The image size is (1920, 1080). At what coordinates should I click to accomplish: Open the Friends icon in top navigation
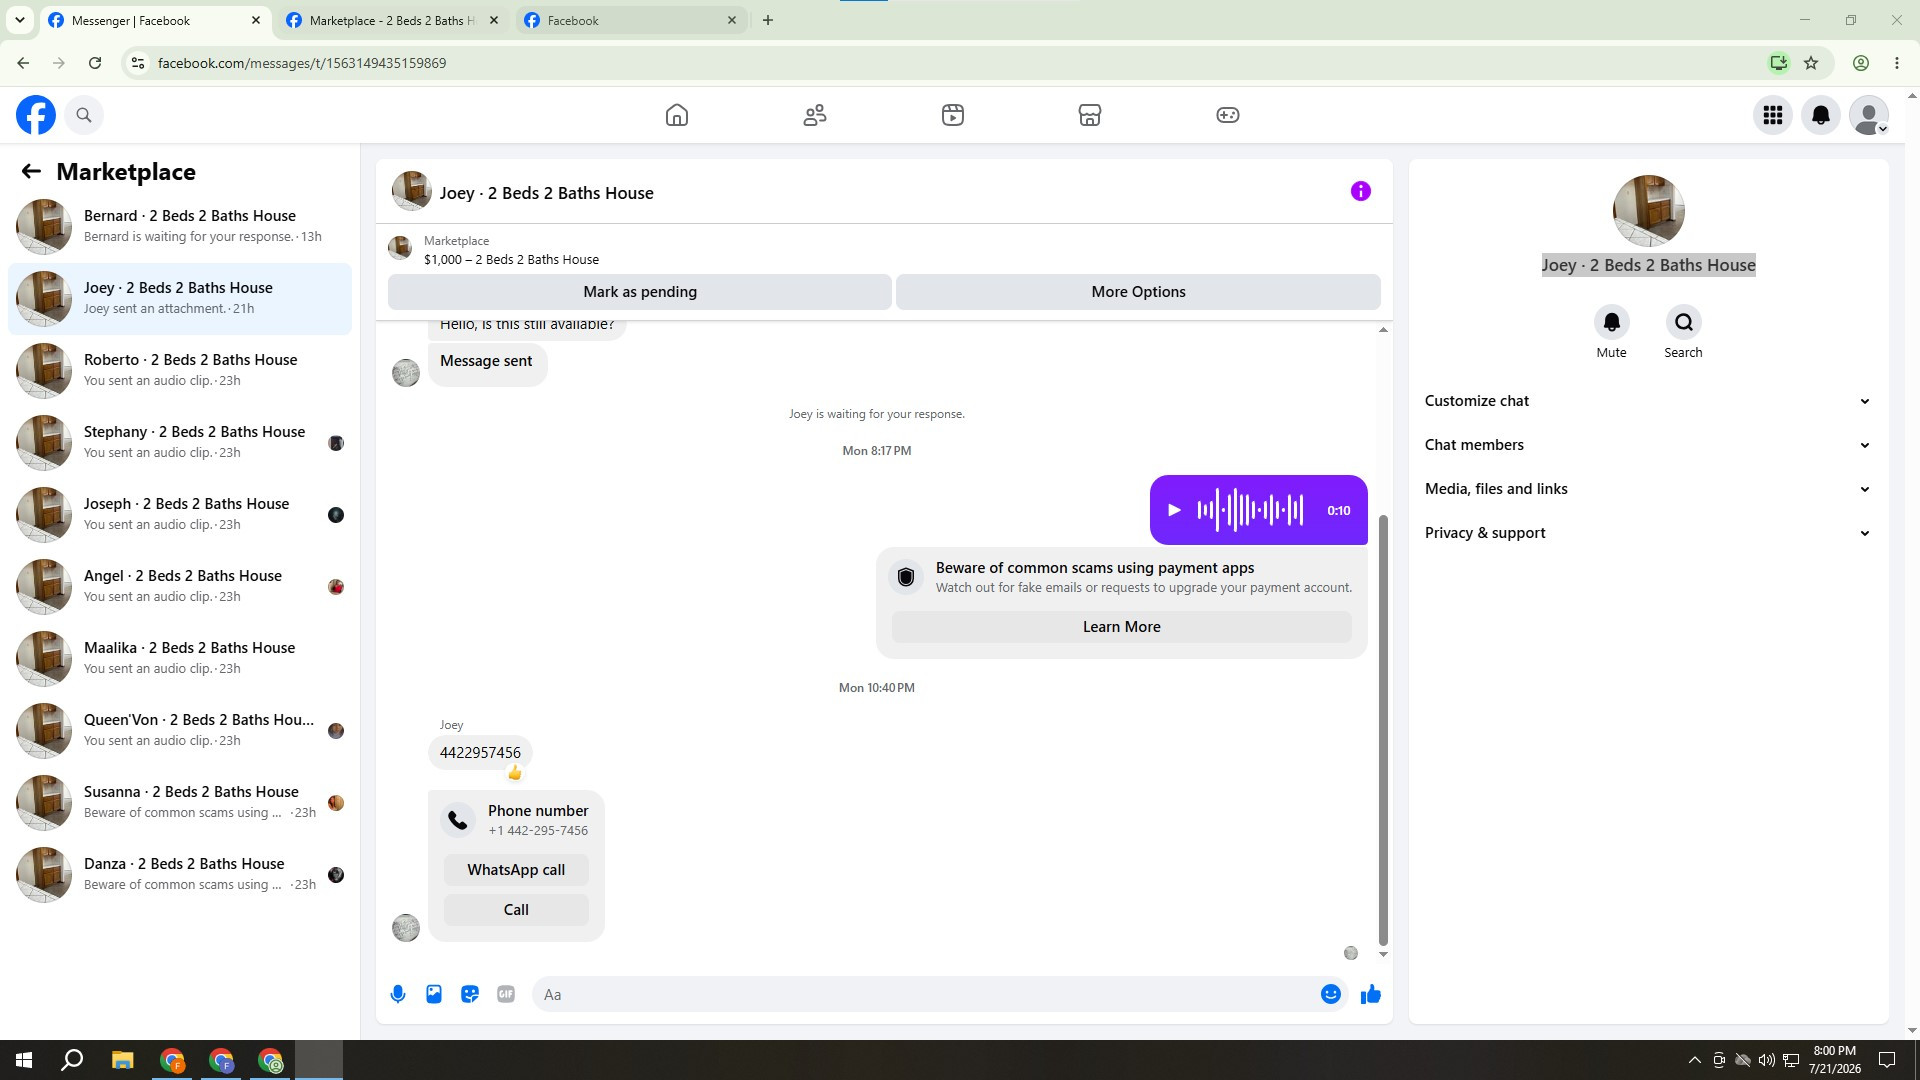tap(815, 115)
